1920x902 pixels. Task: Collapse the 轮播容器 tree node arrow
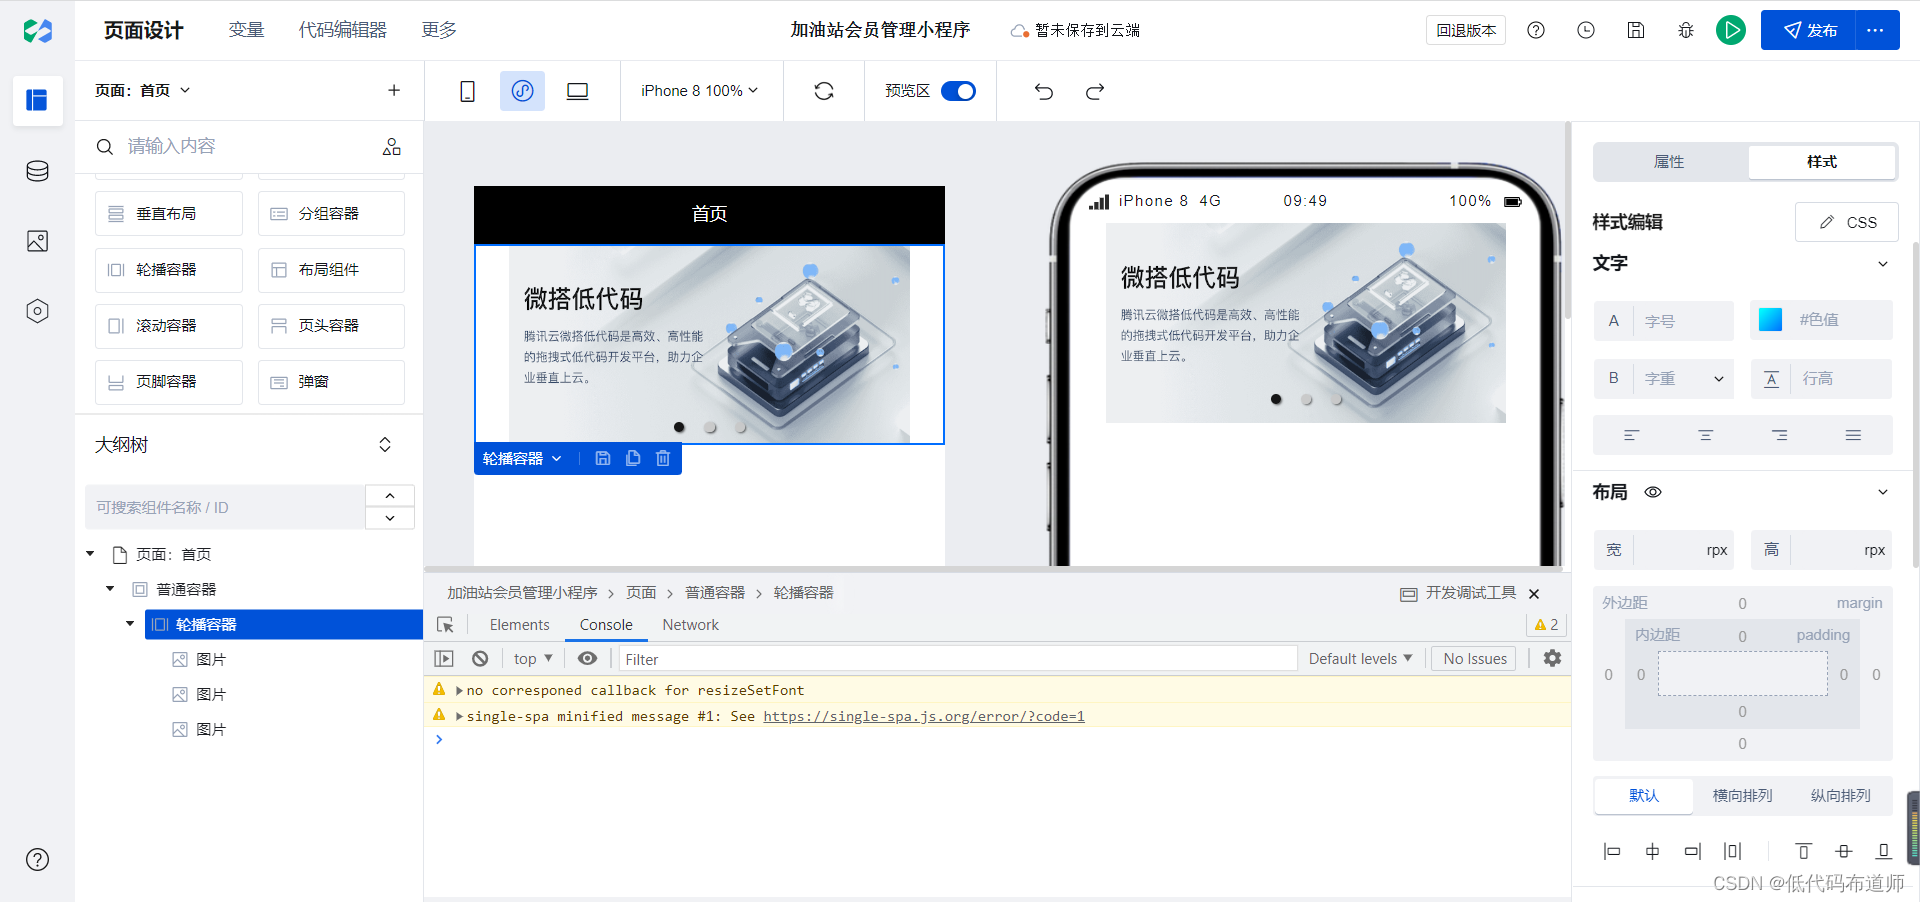click(x=130, y=624)
